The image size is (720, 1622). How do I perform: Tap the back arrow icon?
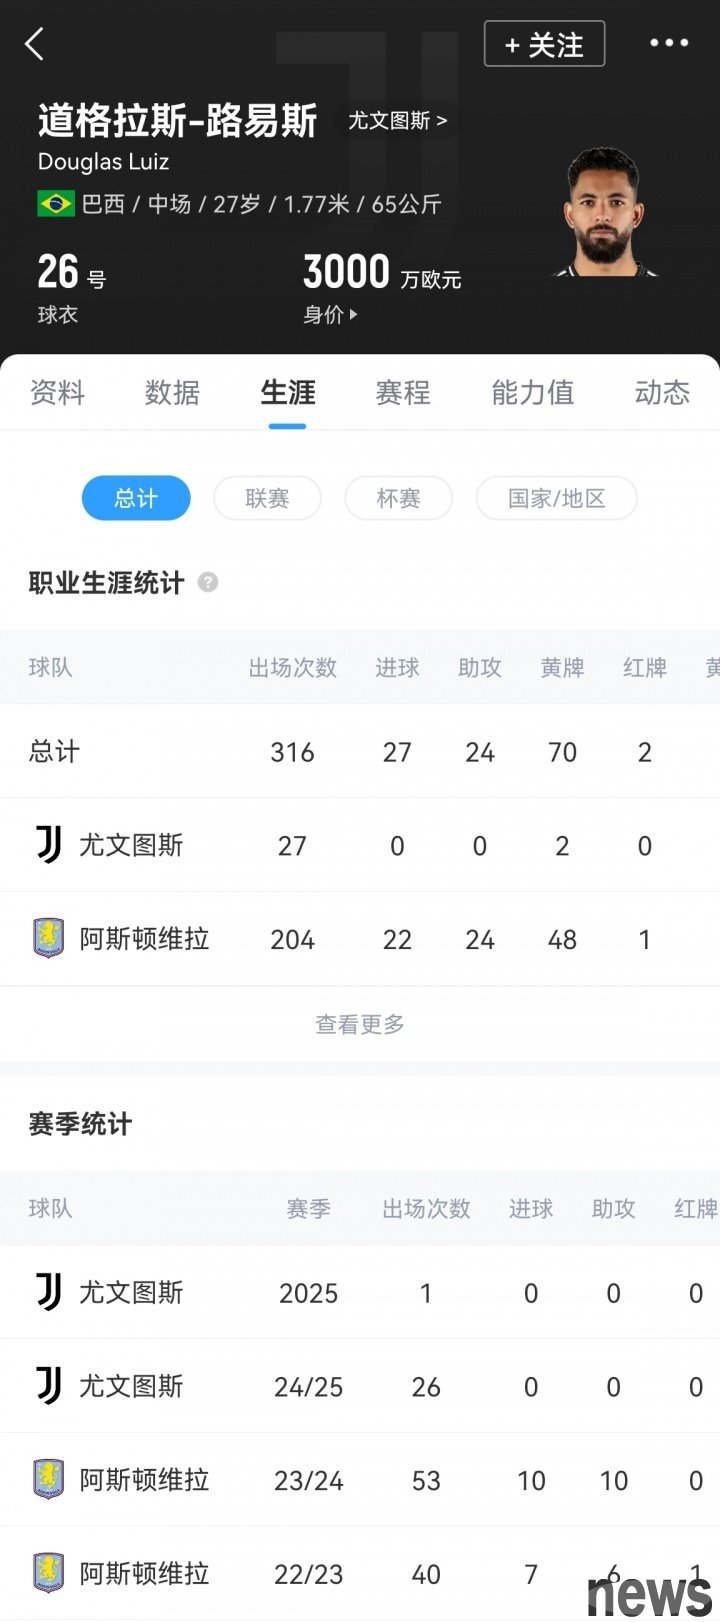click(x=35, y=44)
